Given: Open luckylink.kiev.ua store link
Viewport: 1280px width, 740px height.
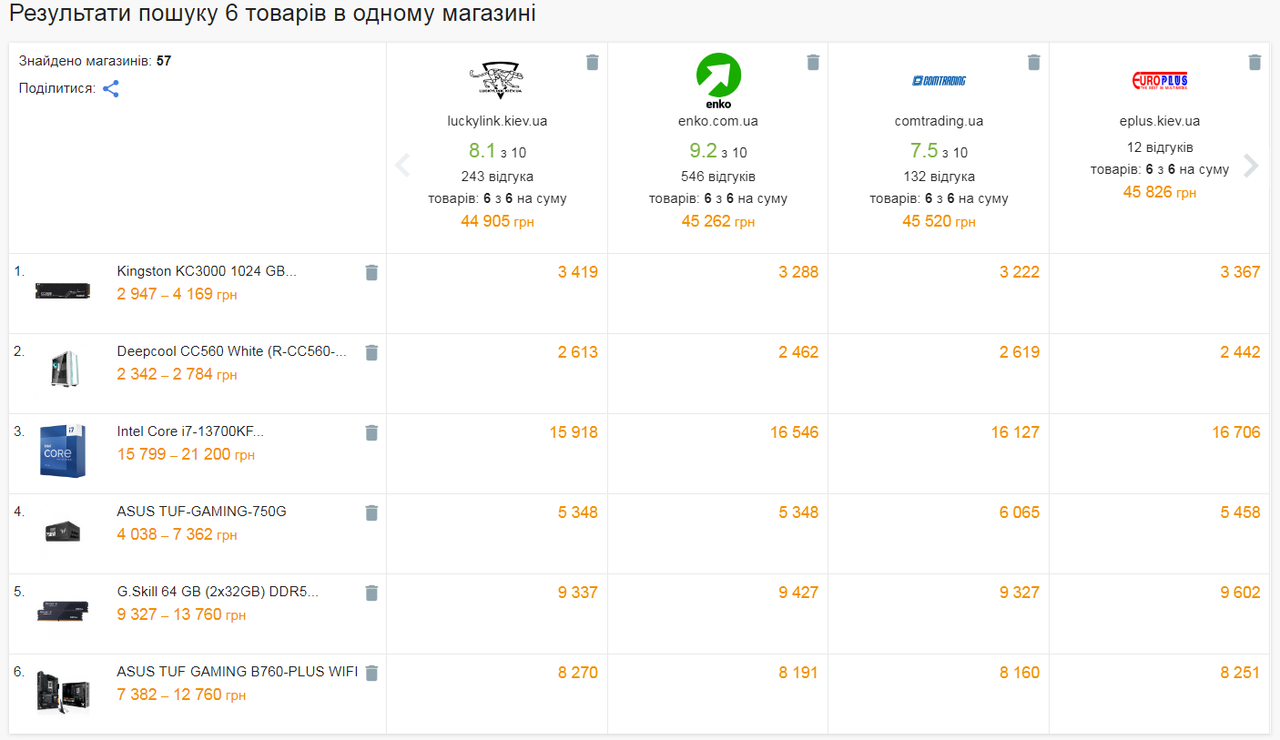Looking at the screenshot, I should click(x=497, y=121).
